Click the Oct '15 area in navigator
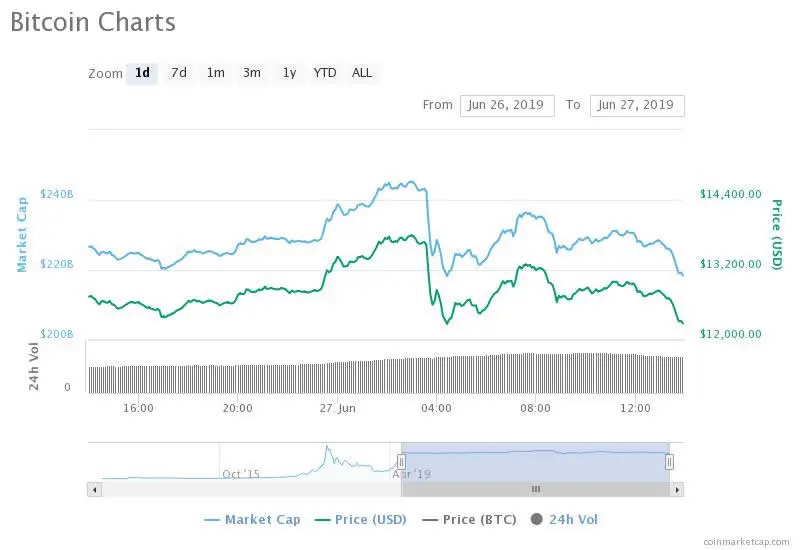This screenshot has height=550, width=800. tap(241, 473)
